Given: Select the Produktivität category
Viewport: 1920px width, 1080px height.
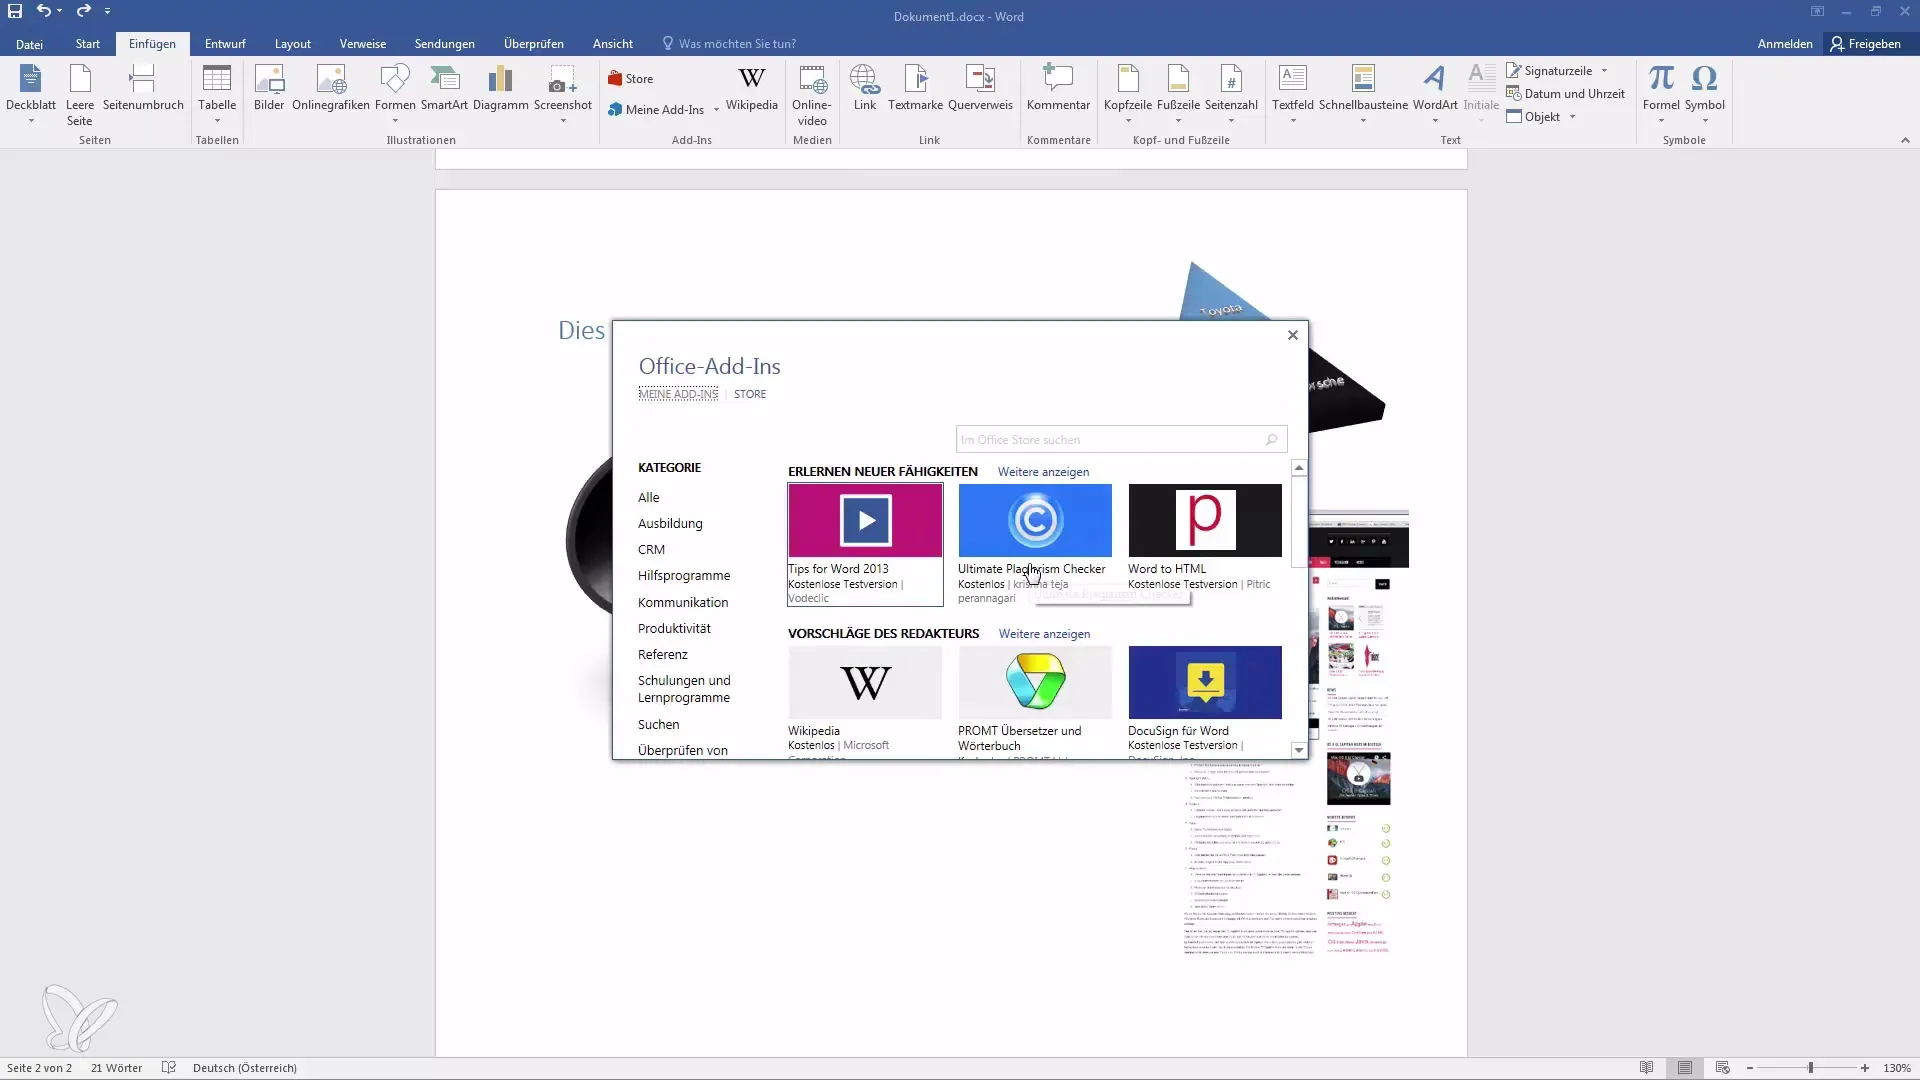Looking at the screenshot, I should [674, 628].
